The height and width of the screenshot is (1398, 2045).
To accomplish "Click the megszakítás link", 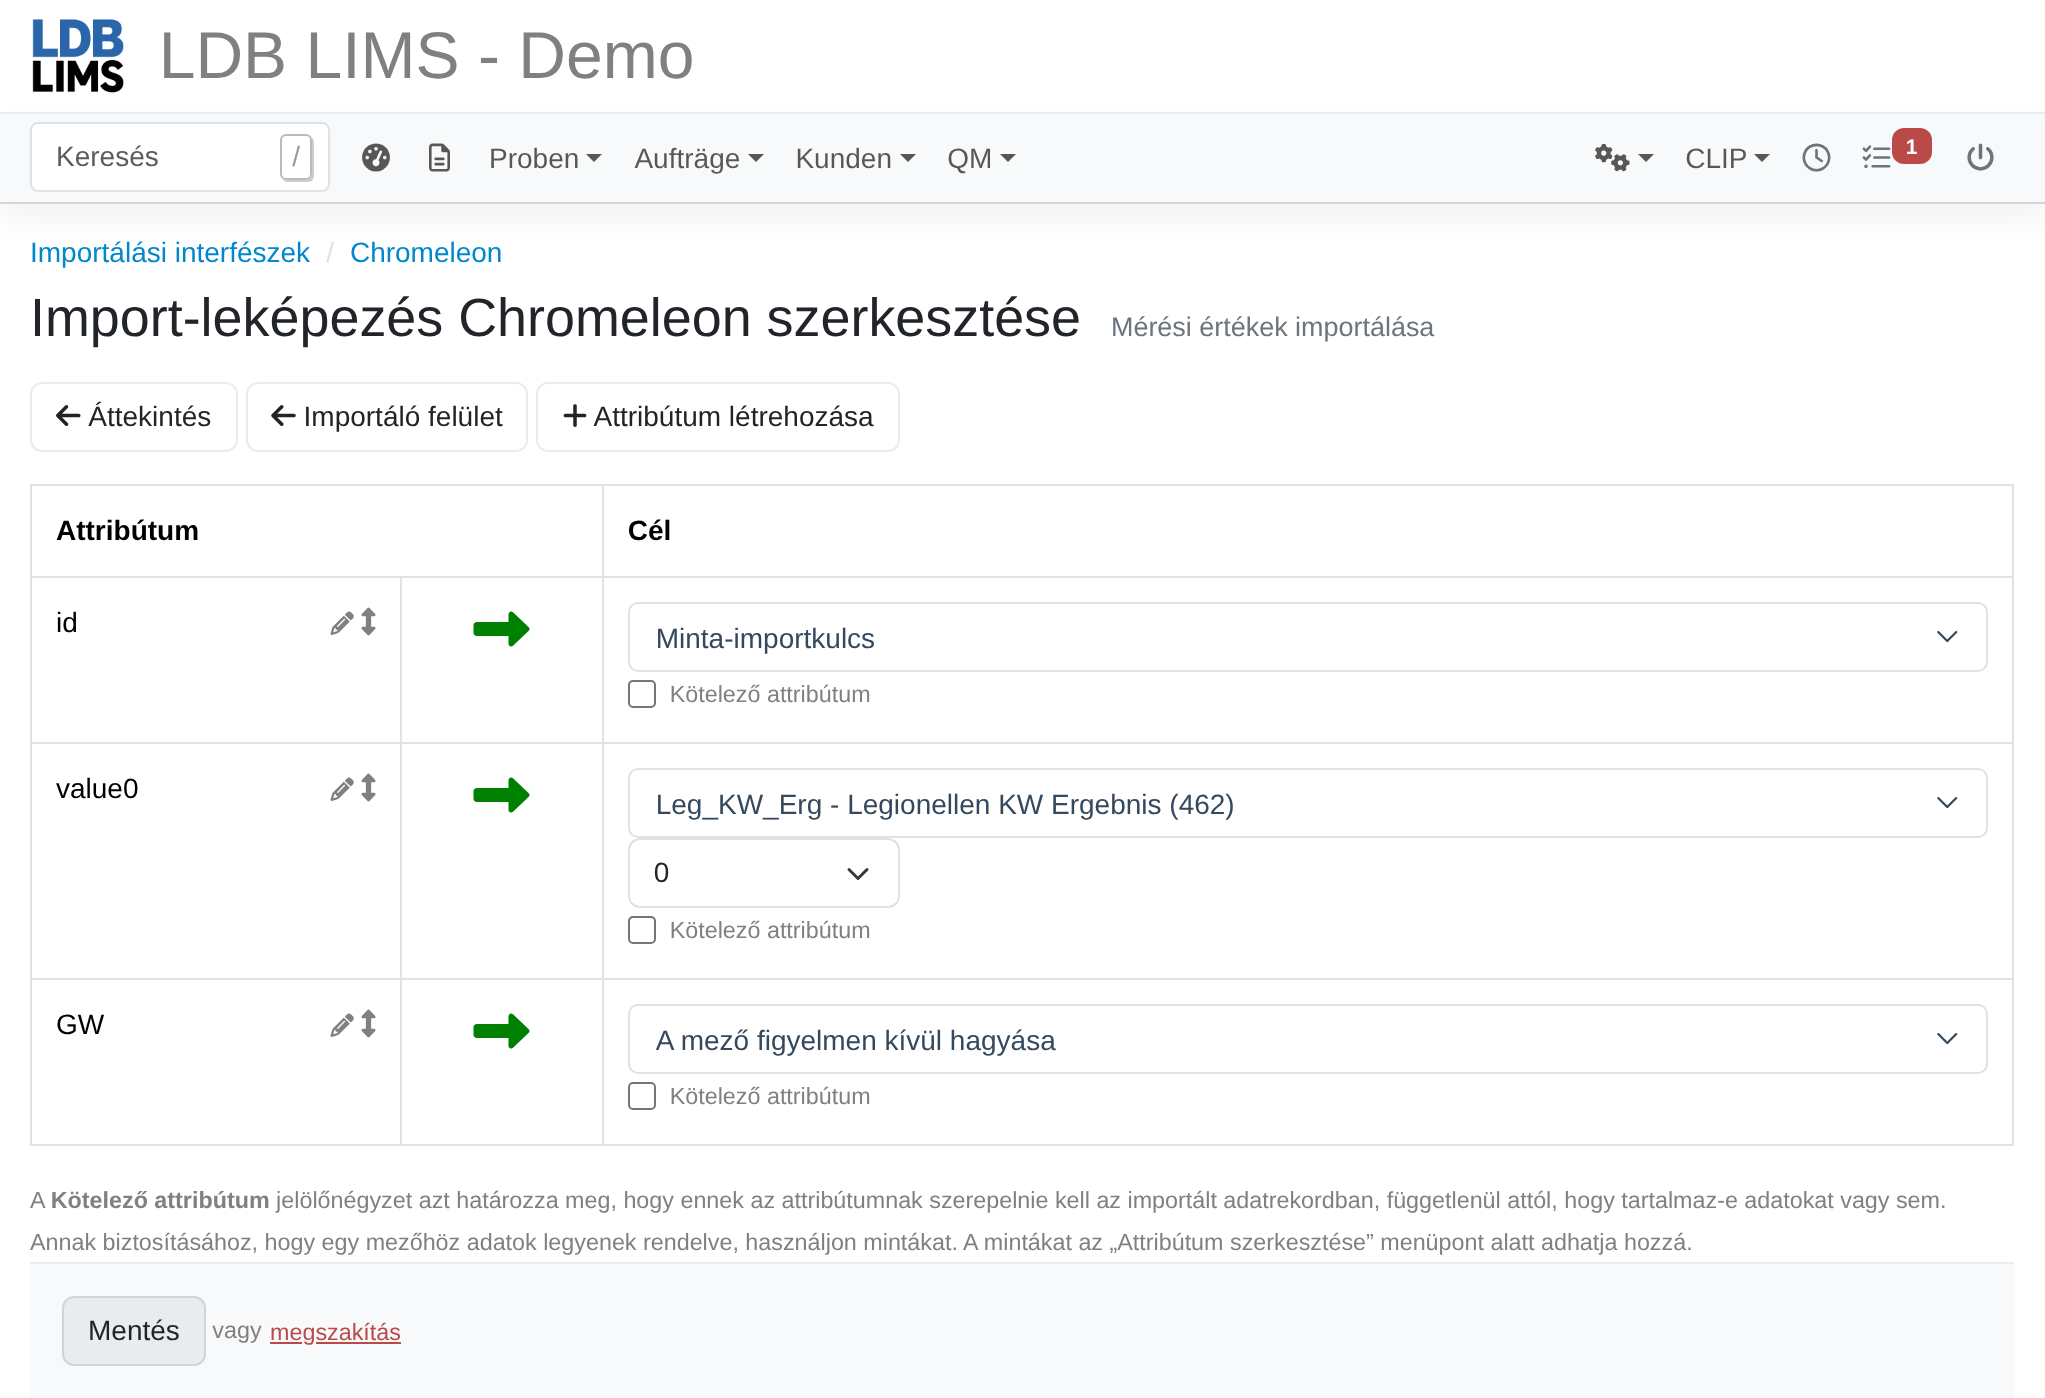I will [x=335, y=1332].
